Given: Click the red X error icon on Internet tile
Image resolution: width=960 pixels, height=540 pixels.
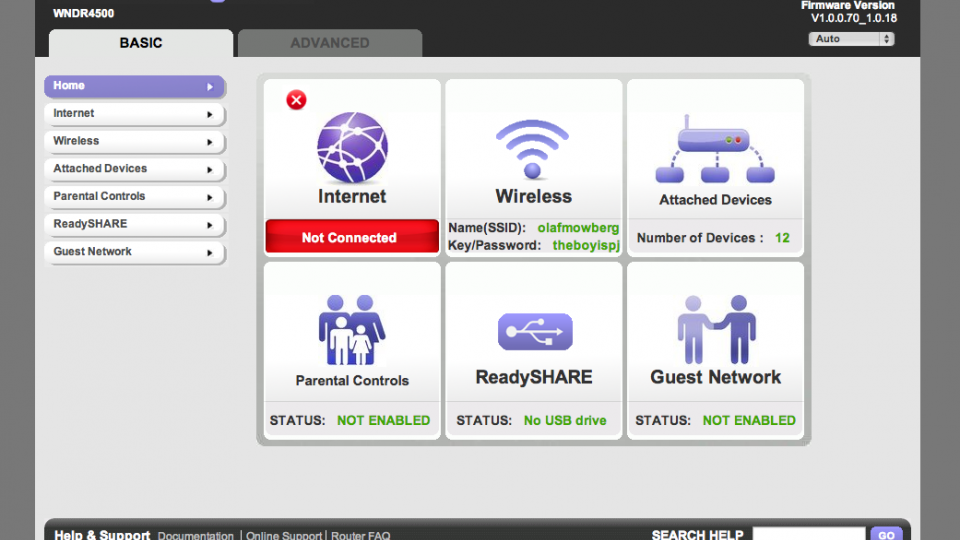Looking at the screenshot, I should [x=296, y=100].
